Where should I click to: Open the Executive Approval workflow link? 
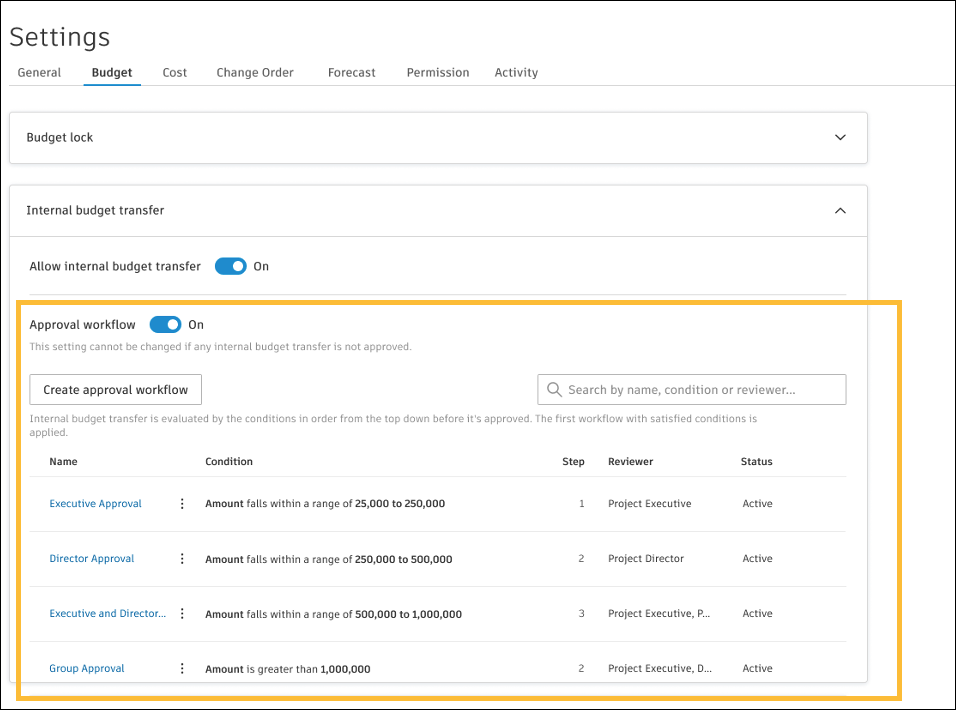click(x=96, y=504)
